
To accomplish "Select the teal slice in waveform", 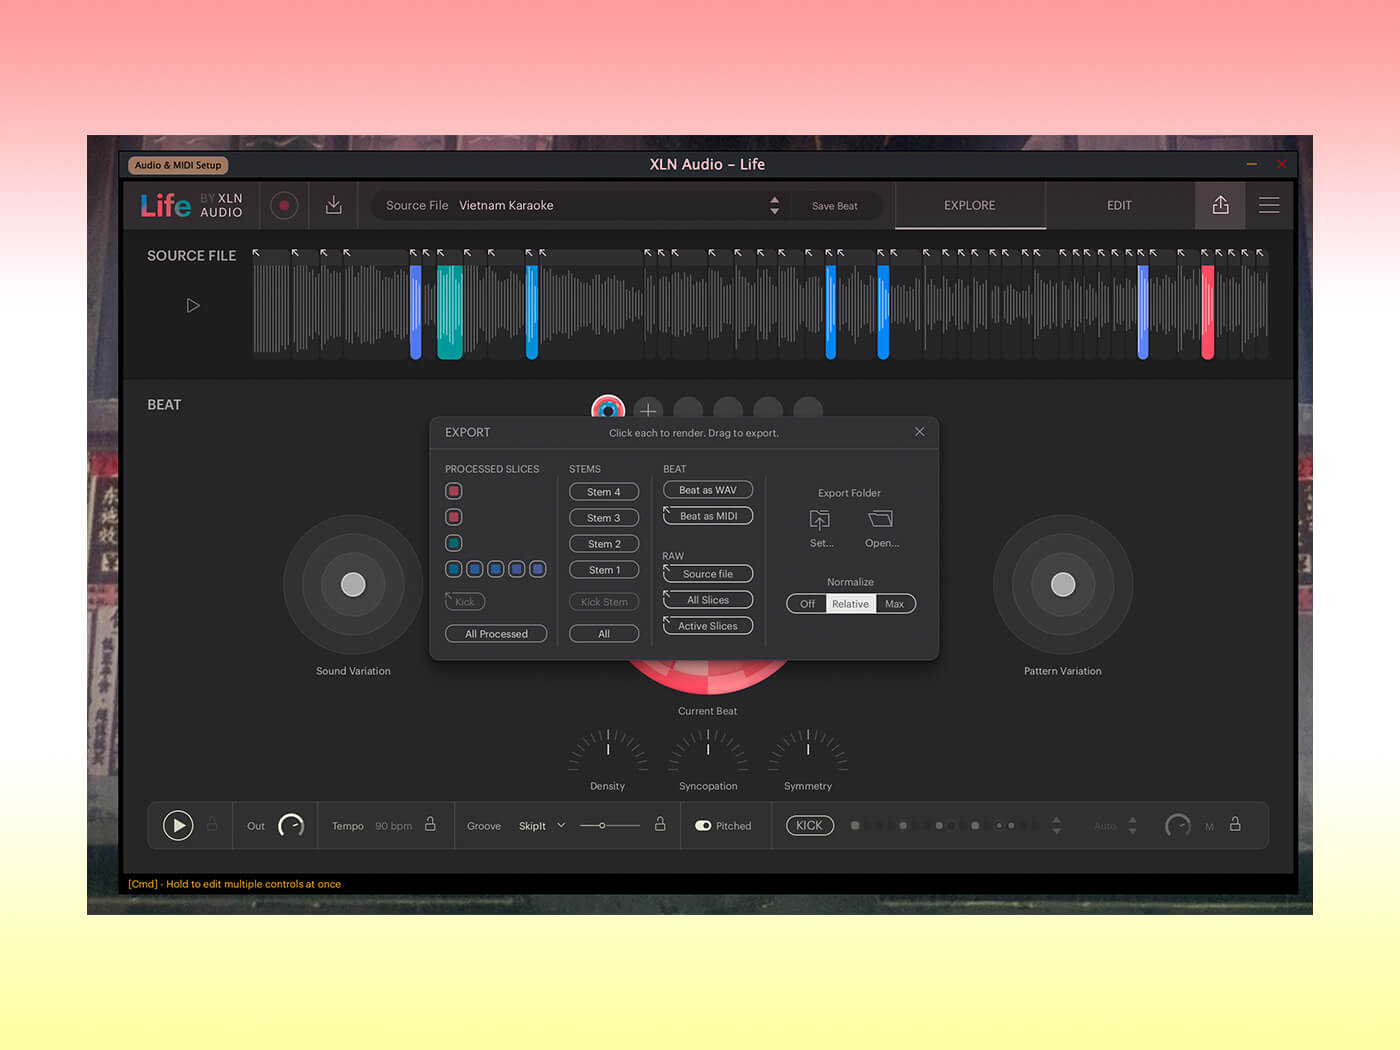I will pos(450,311).
